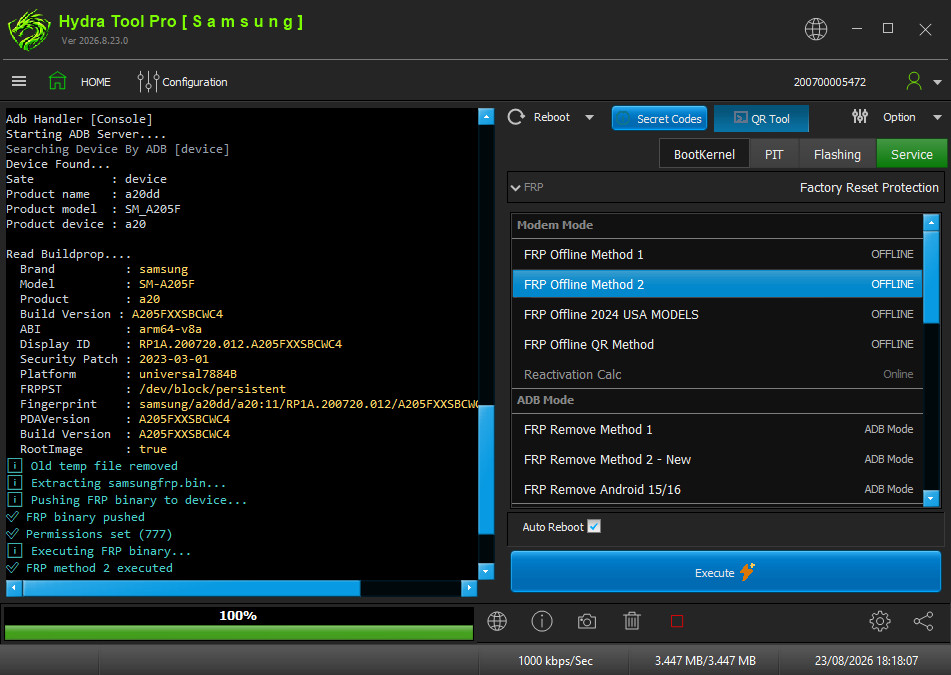Click console scroll left arrow

(14, 588)
